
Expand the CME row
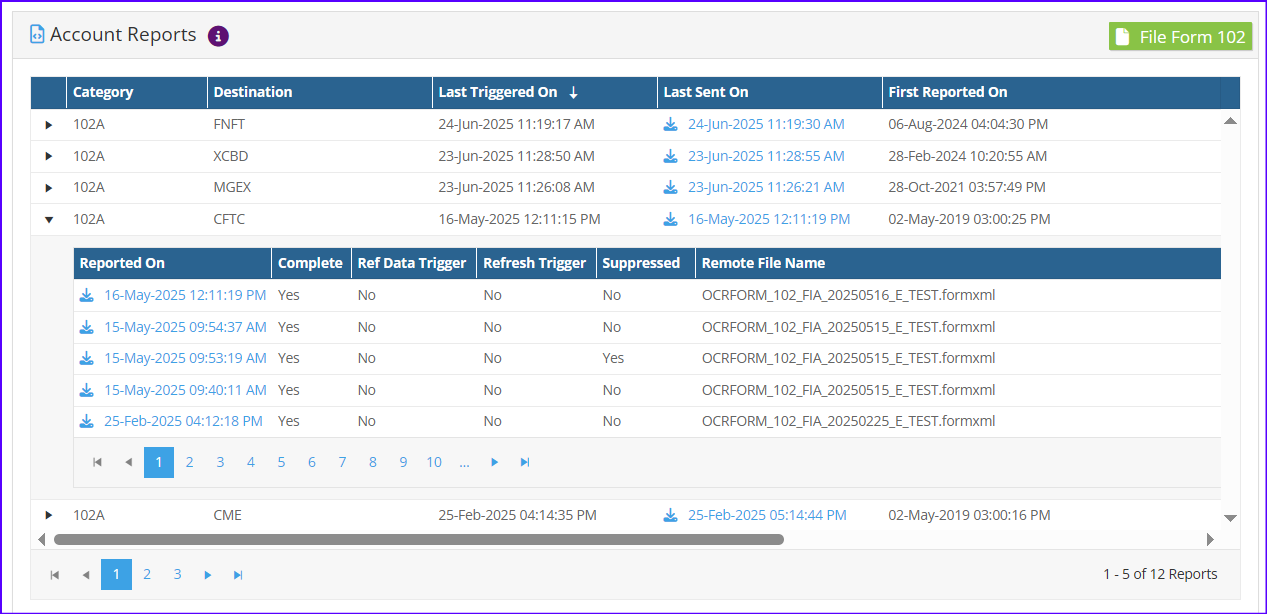pos(48,516)
